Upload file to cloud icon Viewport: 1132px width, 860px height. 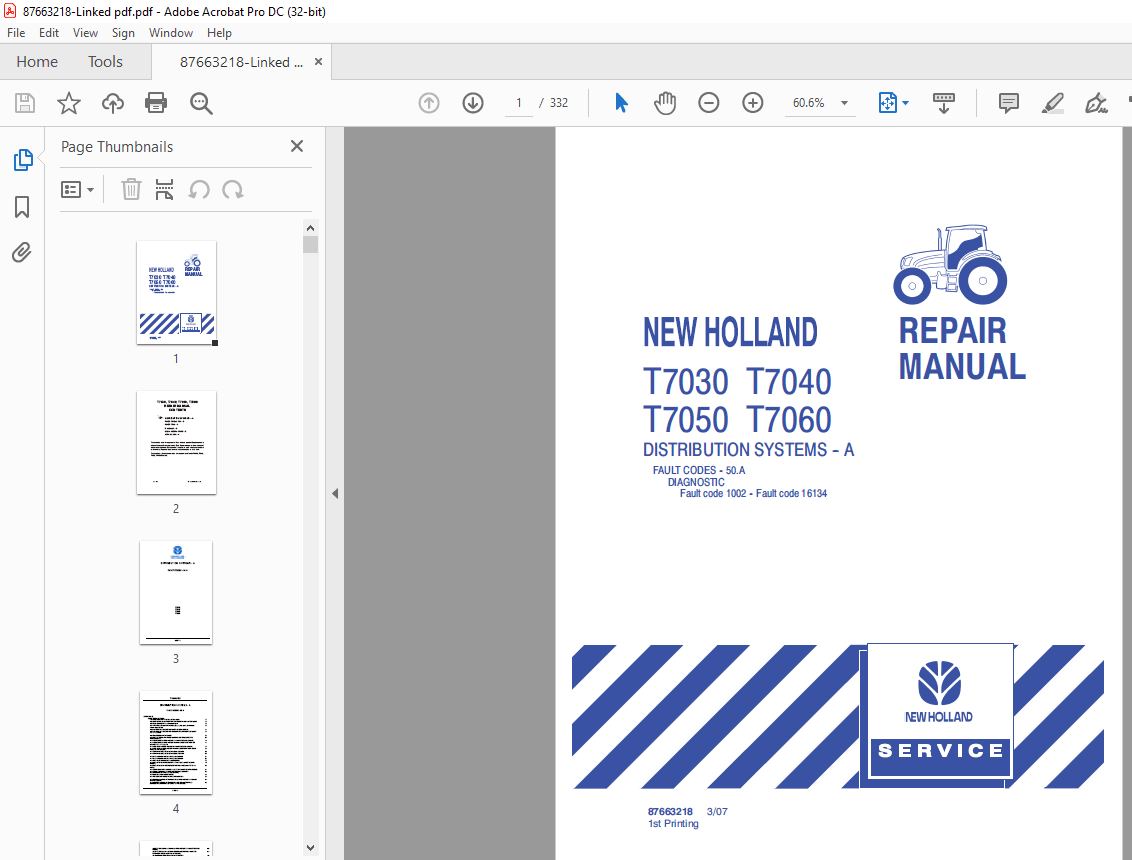[113, 103]
